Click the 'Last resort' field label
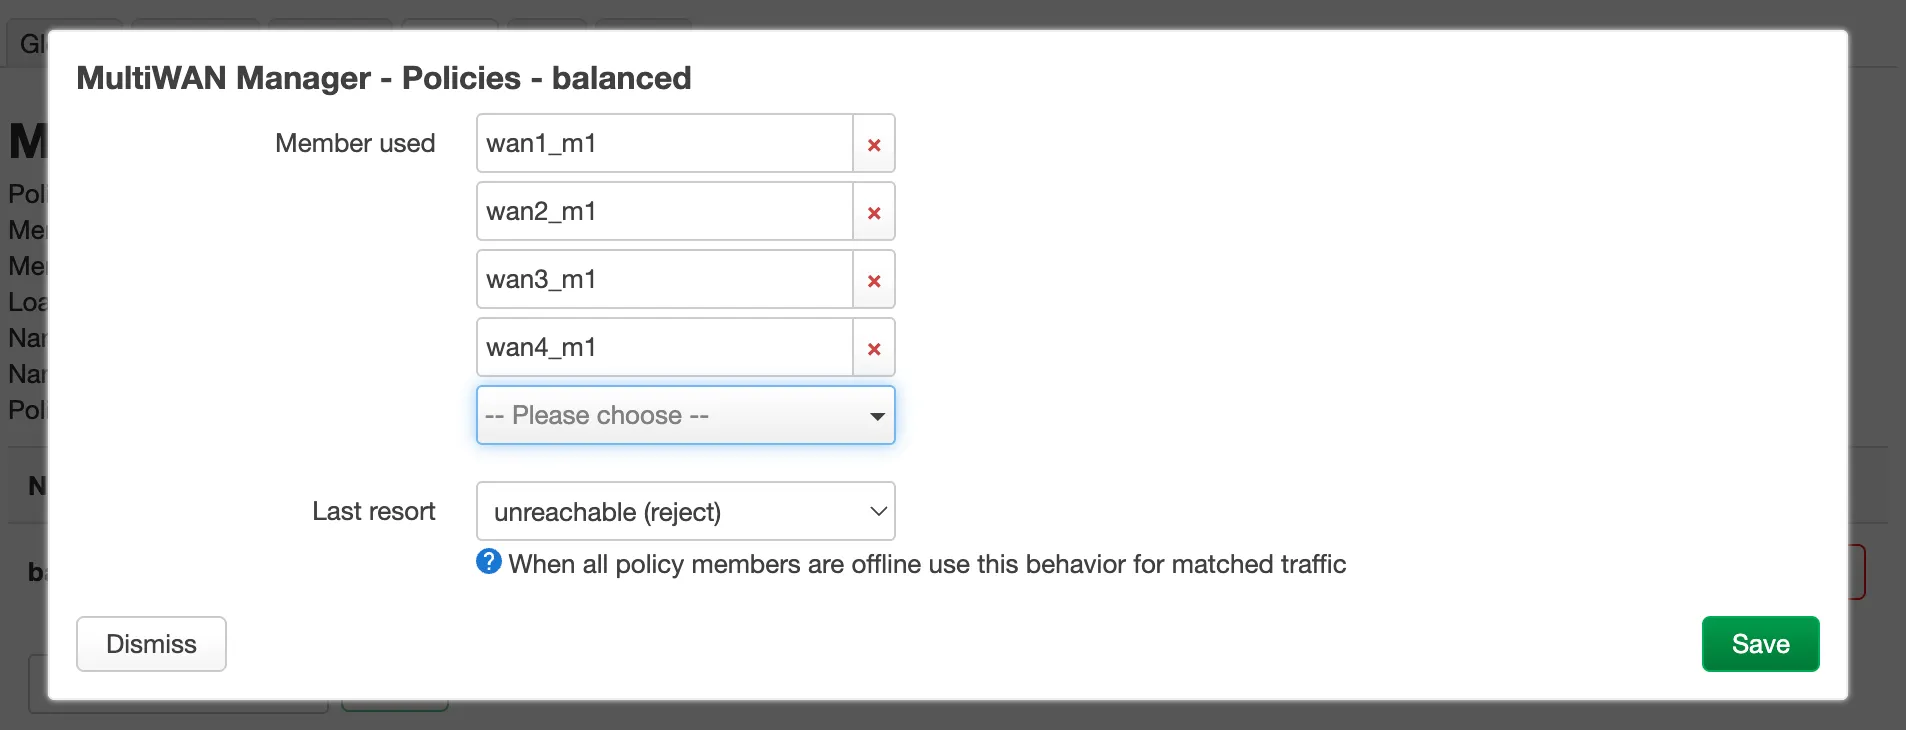 [x=373, y=511]
